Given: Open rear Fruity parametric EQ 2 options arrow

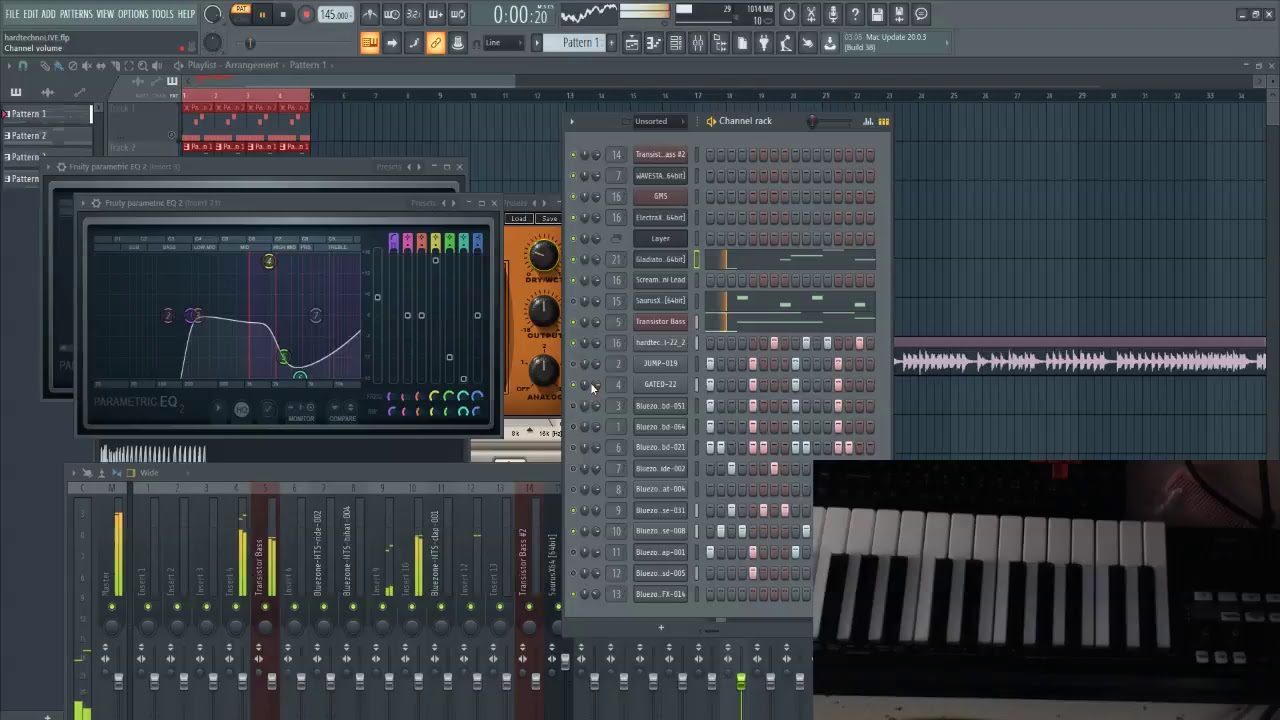Looking at the screenshot, I should point(50,167).
